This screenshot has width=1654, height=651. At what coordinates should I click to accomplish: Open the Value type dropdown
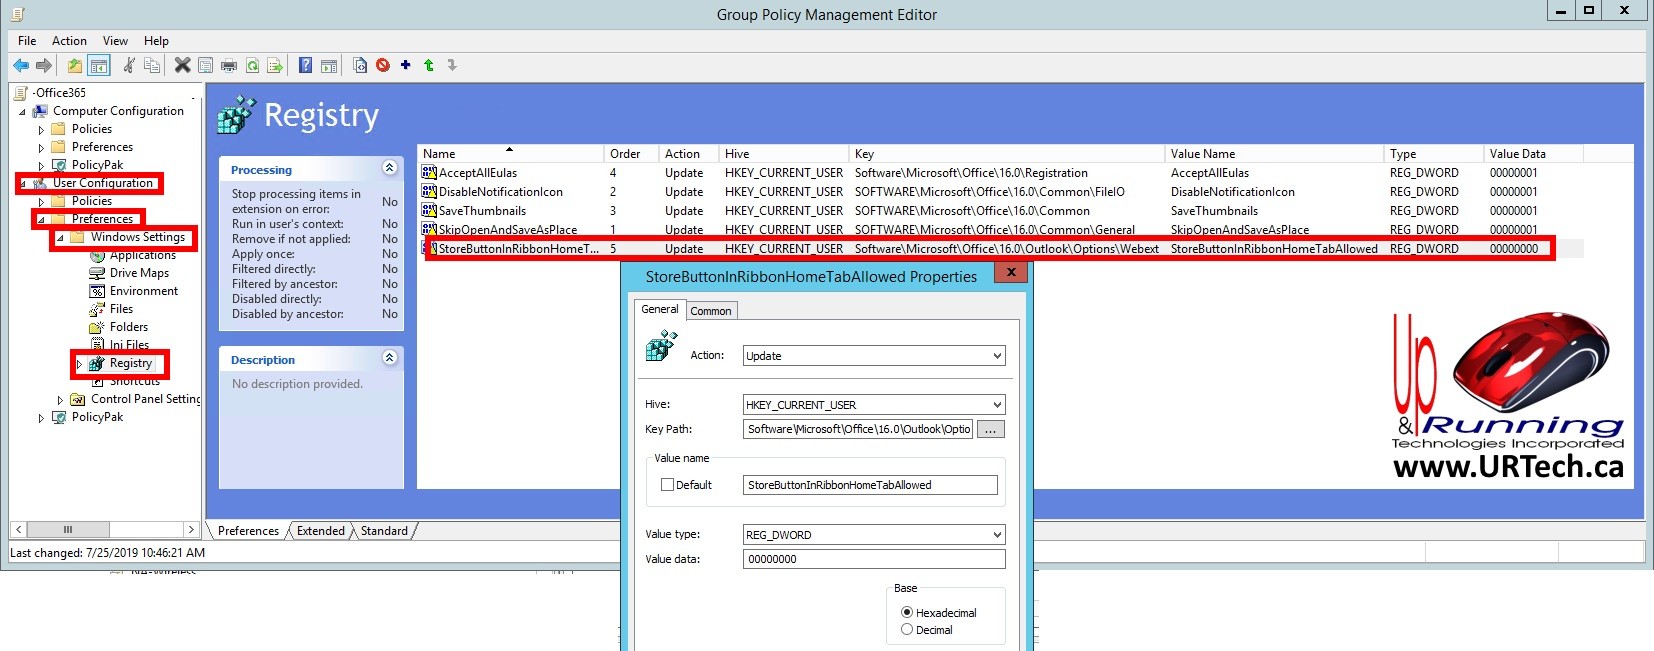873,535
